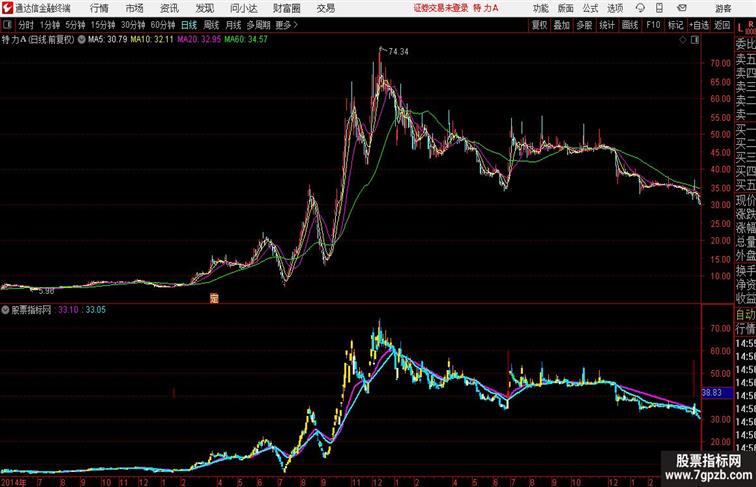Open the 财富圈 menu

pyautogui.click(x=286, y=8)
